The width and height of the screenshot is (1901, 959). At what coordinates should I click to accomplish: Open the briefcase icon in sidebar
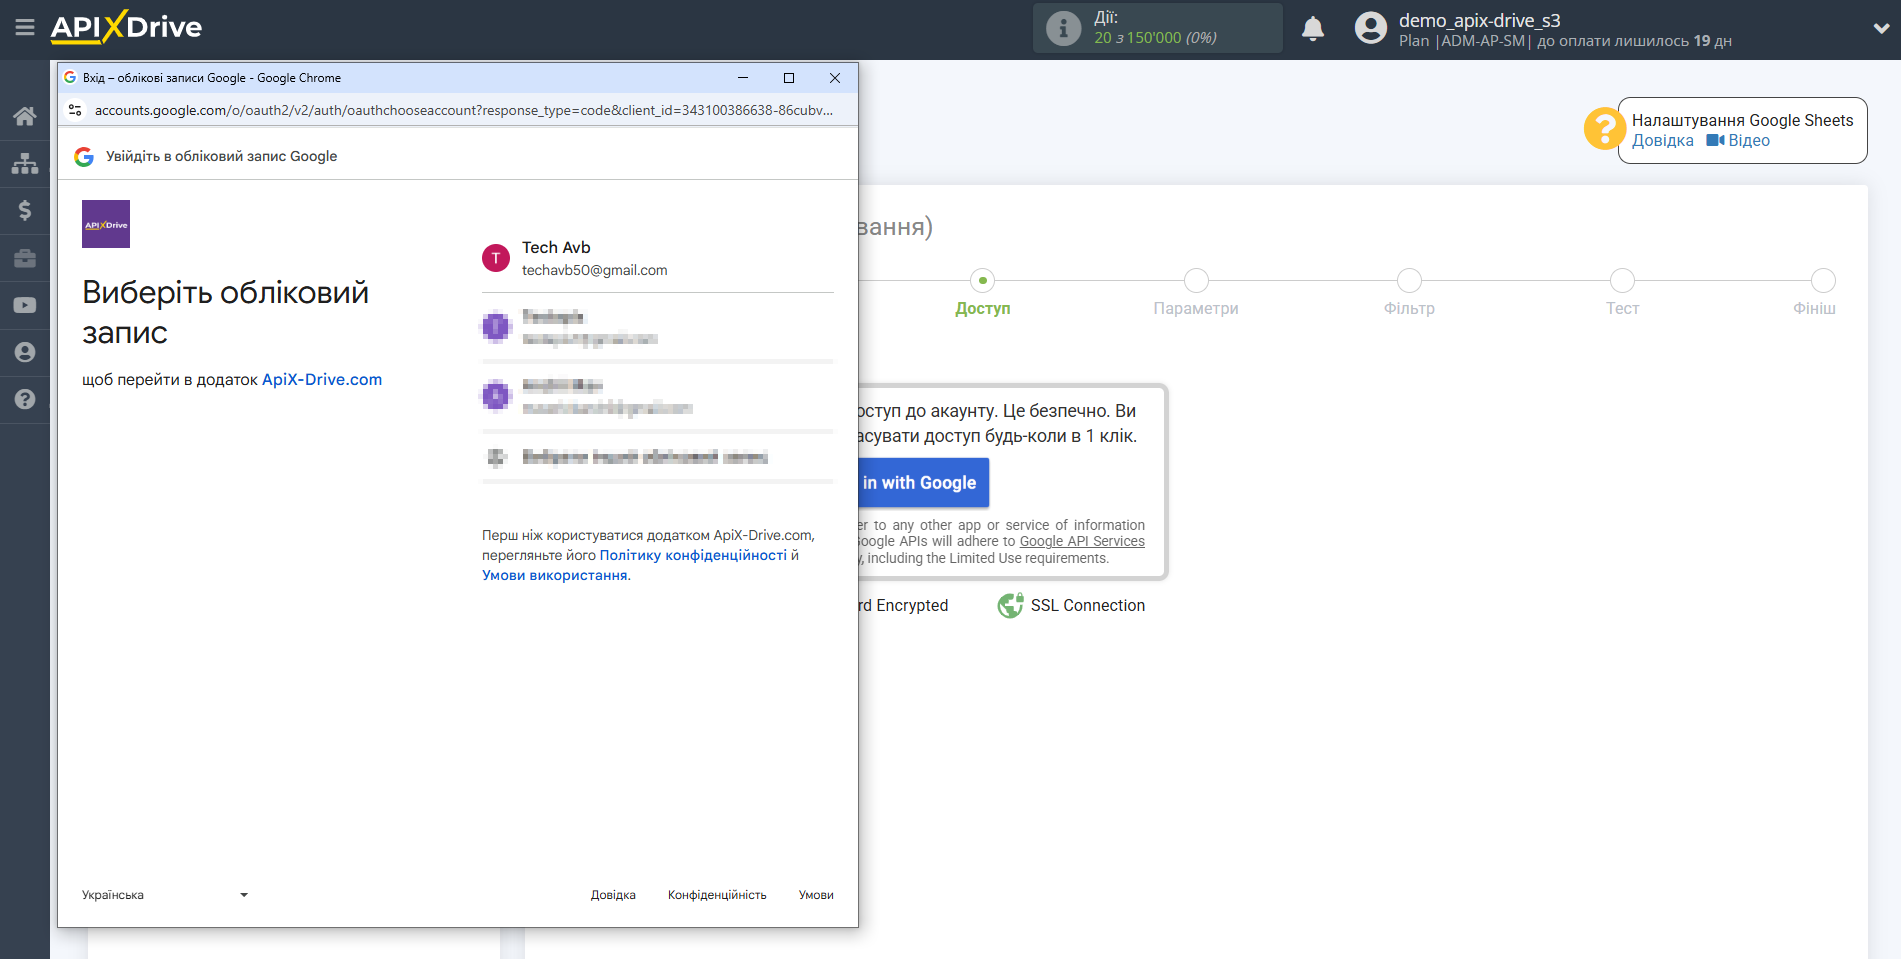pos(25,258)
